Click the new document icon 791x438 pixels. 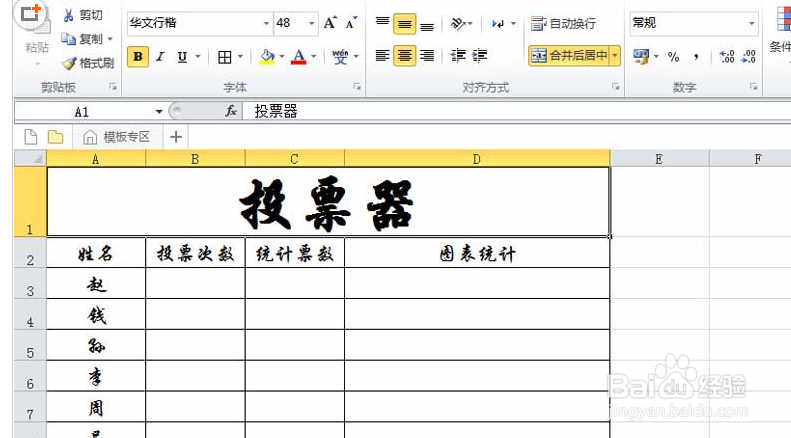tap(31, 137)
